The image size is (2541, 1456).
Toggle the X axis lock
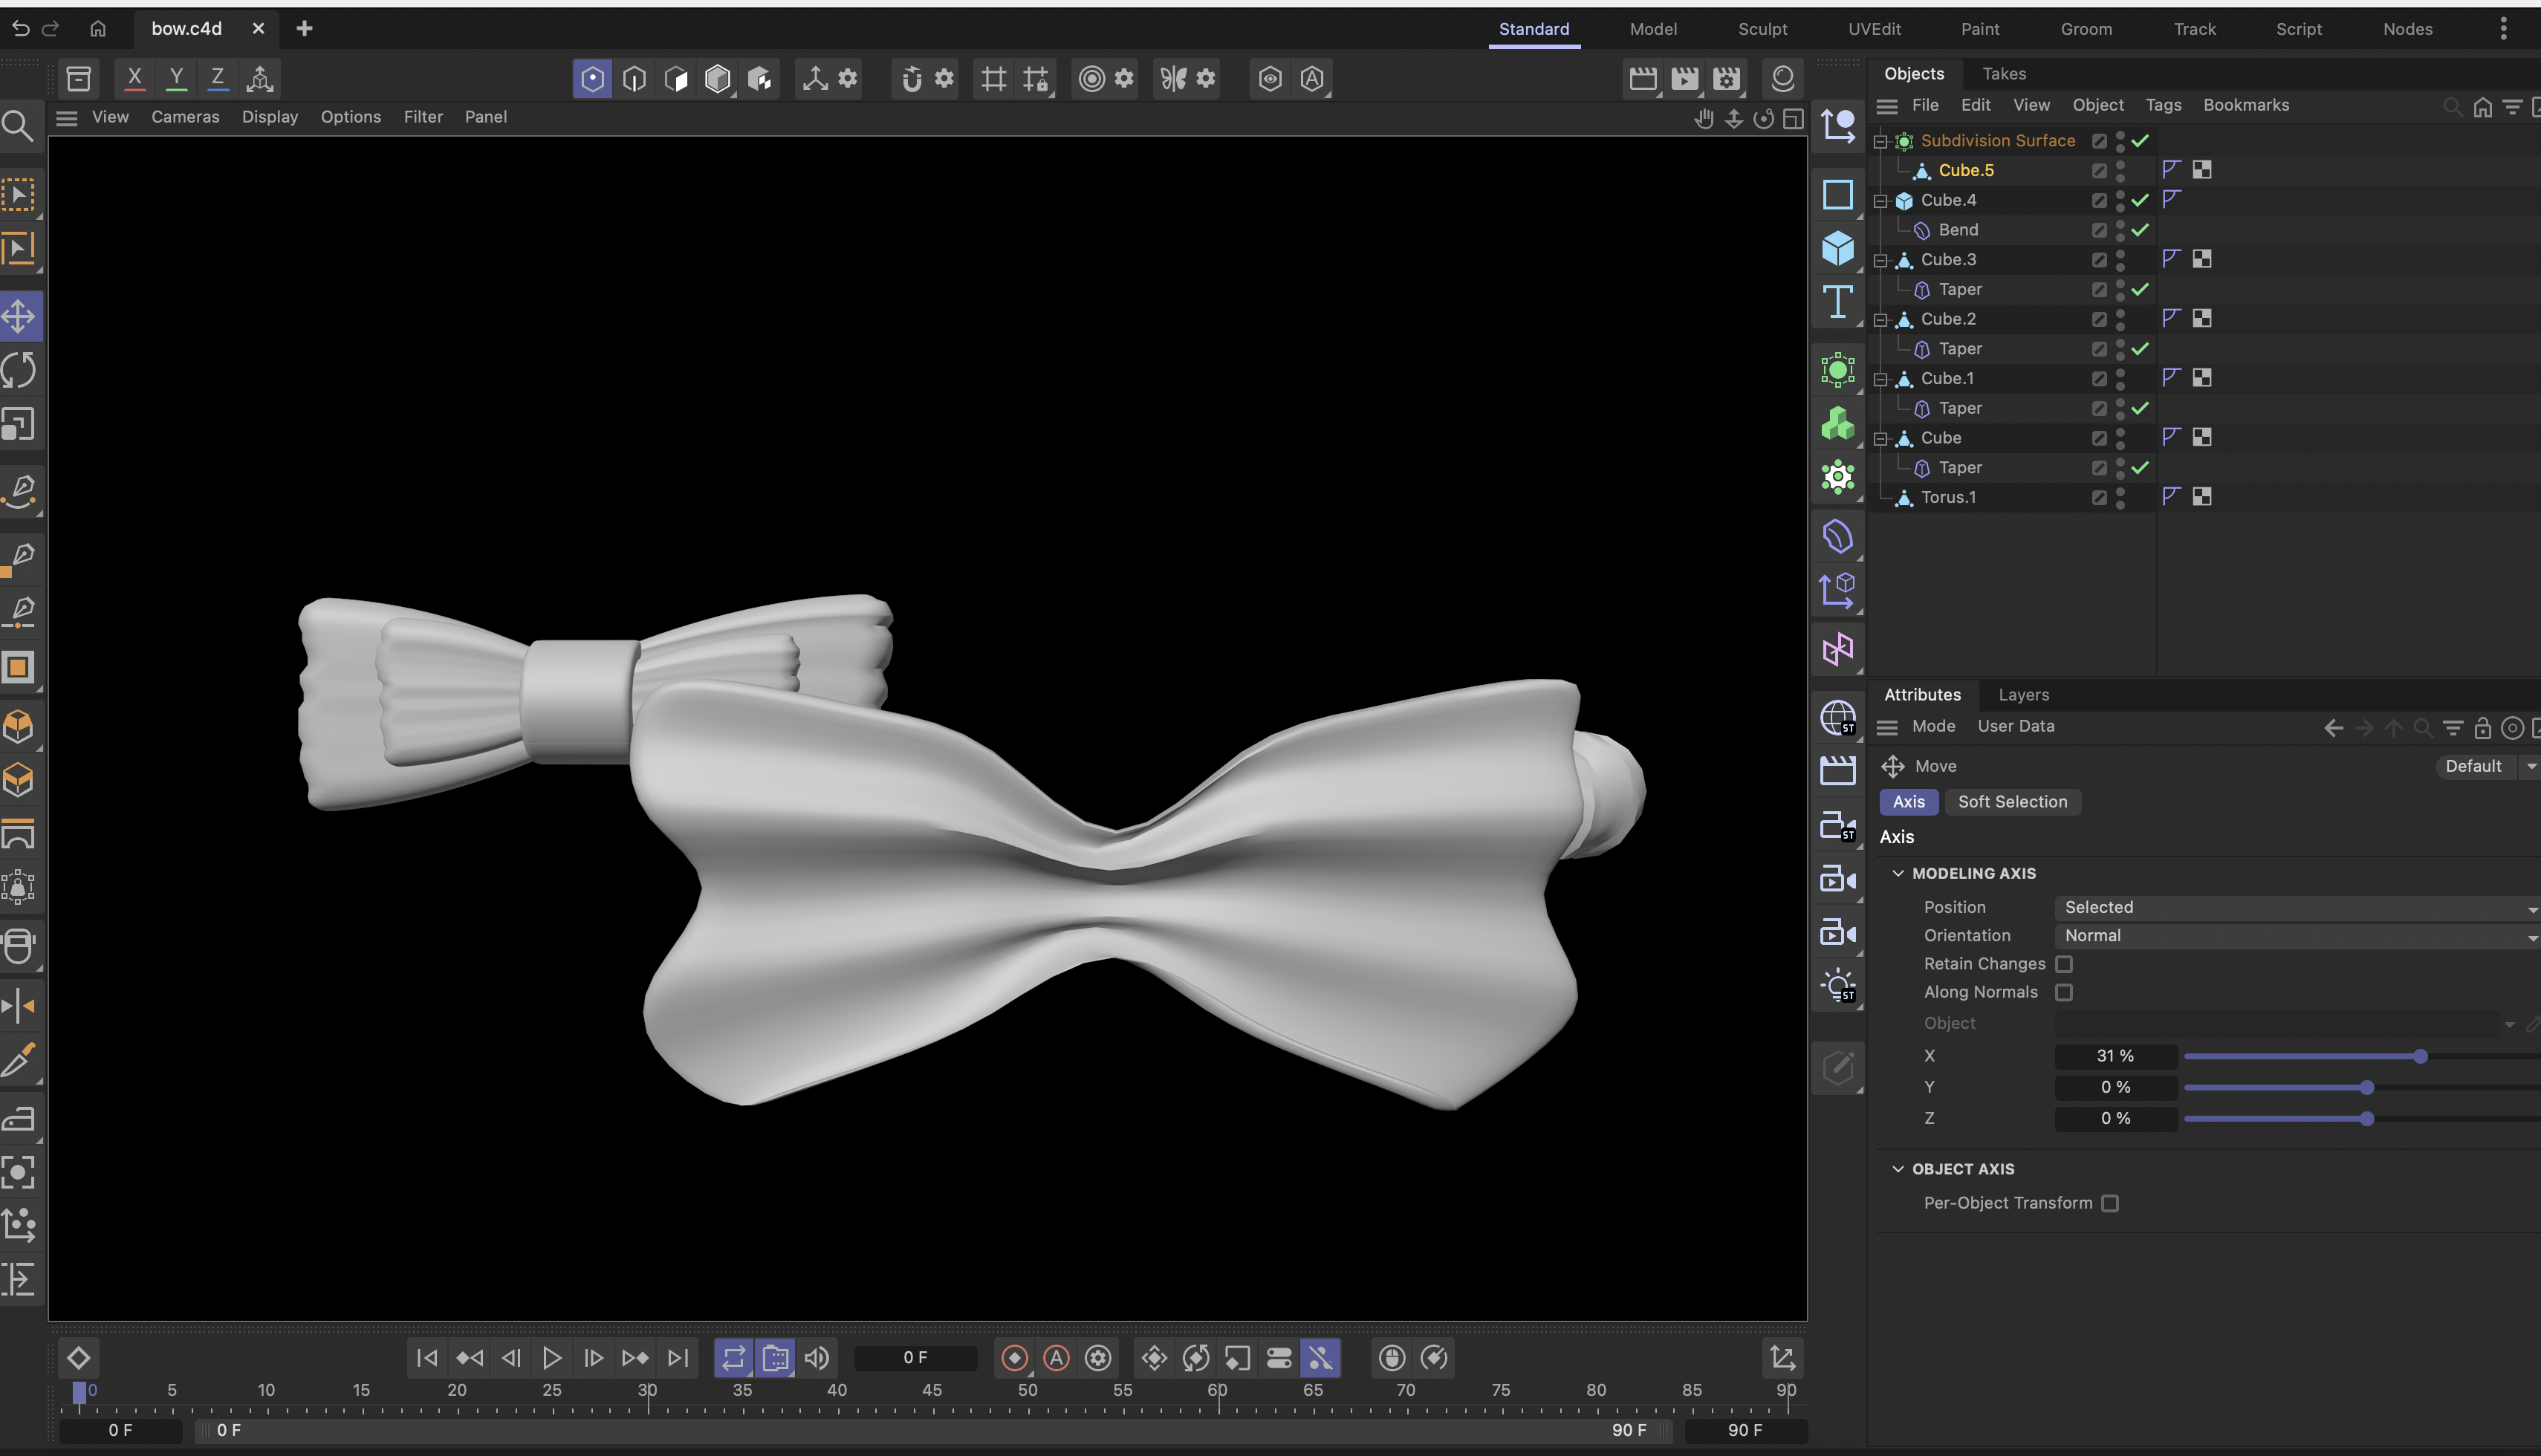134,78
